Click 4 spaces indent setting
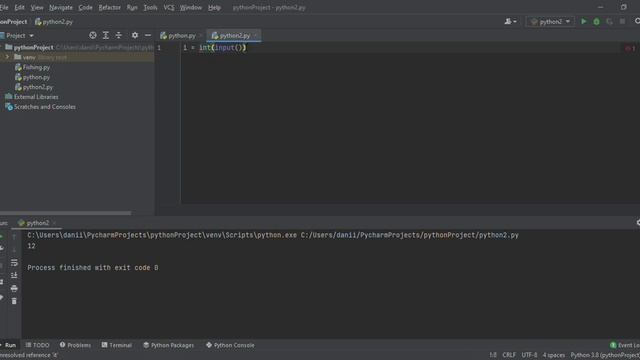The image size is (640, 360). point(553,355)
